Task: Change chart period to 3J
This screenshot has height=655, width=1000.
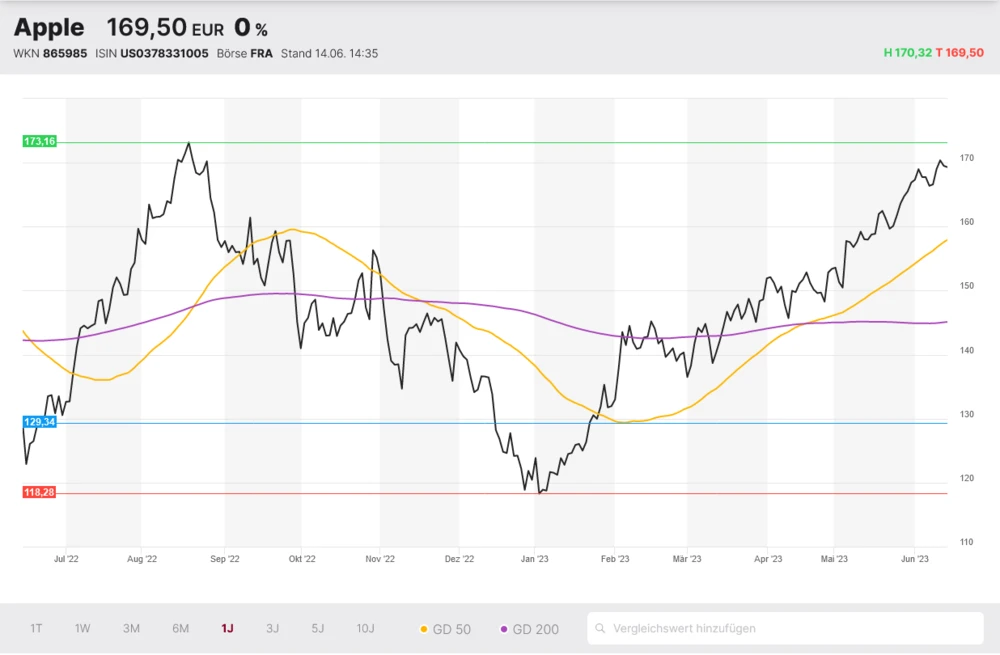Action: click(272, 629)
